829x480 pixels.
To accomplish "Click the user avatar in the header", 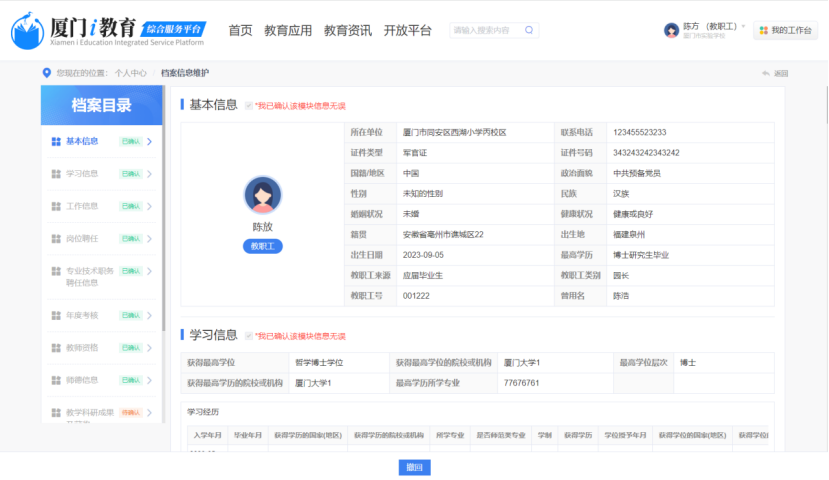I will tap(671, 30).
